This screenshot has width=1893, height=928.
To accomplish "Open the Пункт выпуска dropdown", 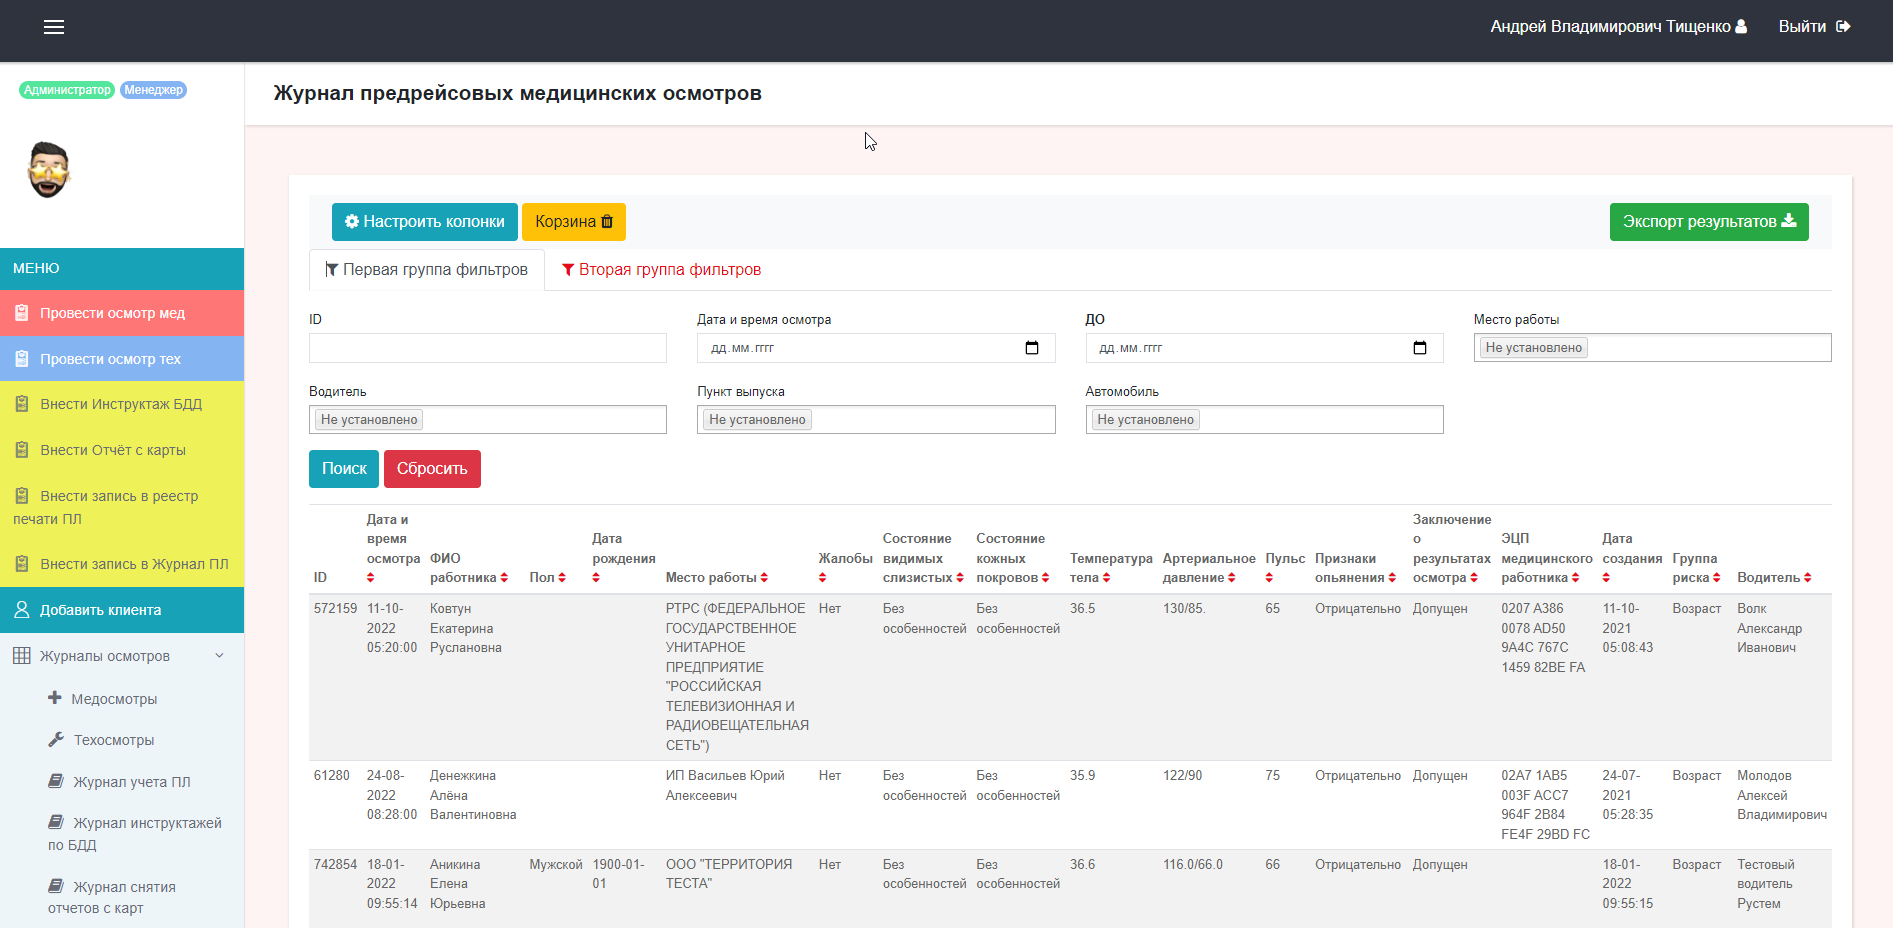I will click(876, 420).
